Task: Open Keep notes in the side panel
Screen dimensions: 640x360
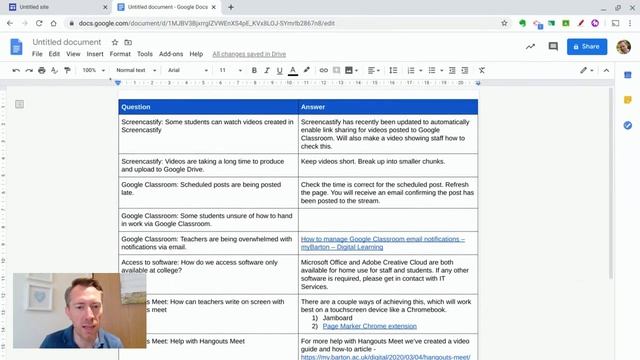Action: point(628,100)
